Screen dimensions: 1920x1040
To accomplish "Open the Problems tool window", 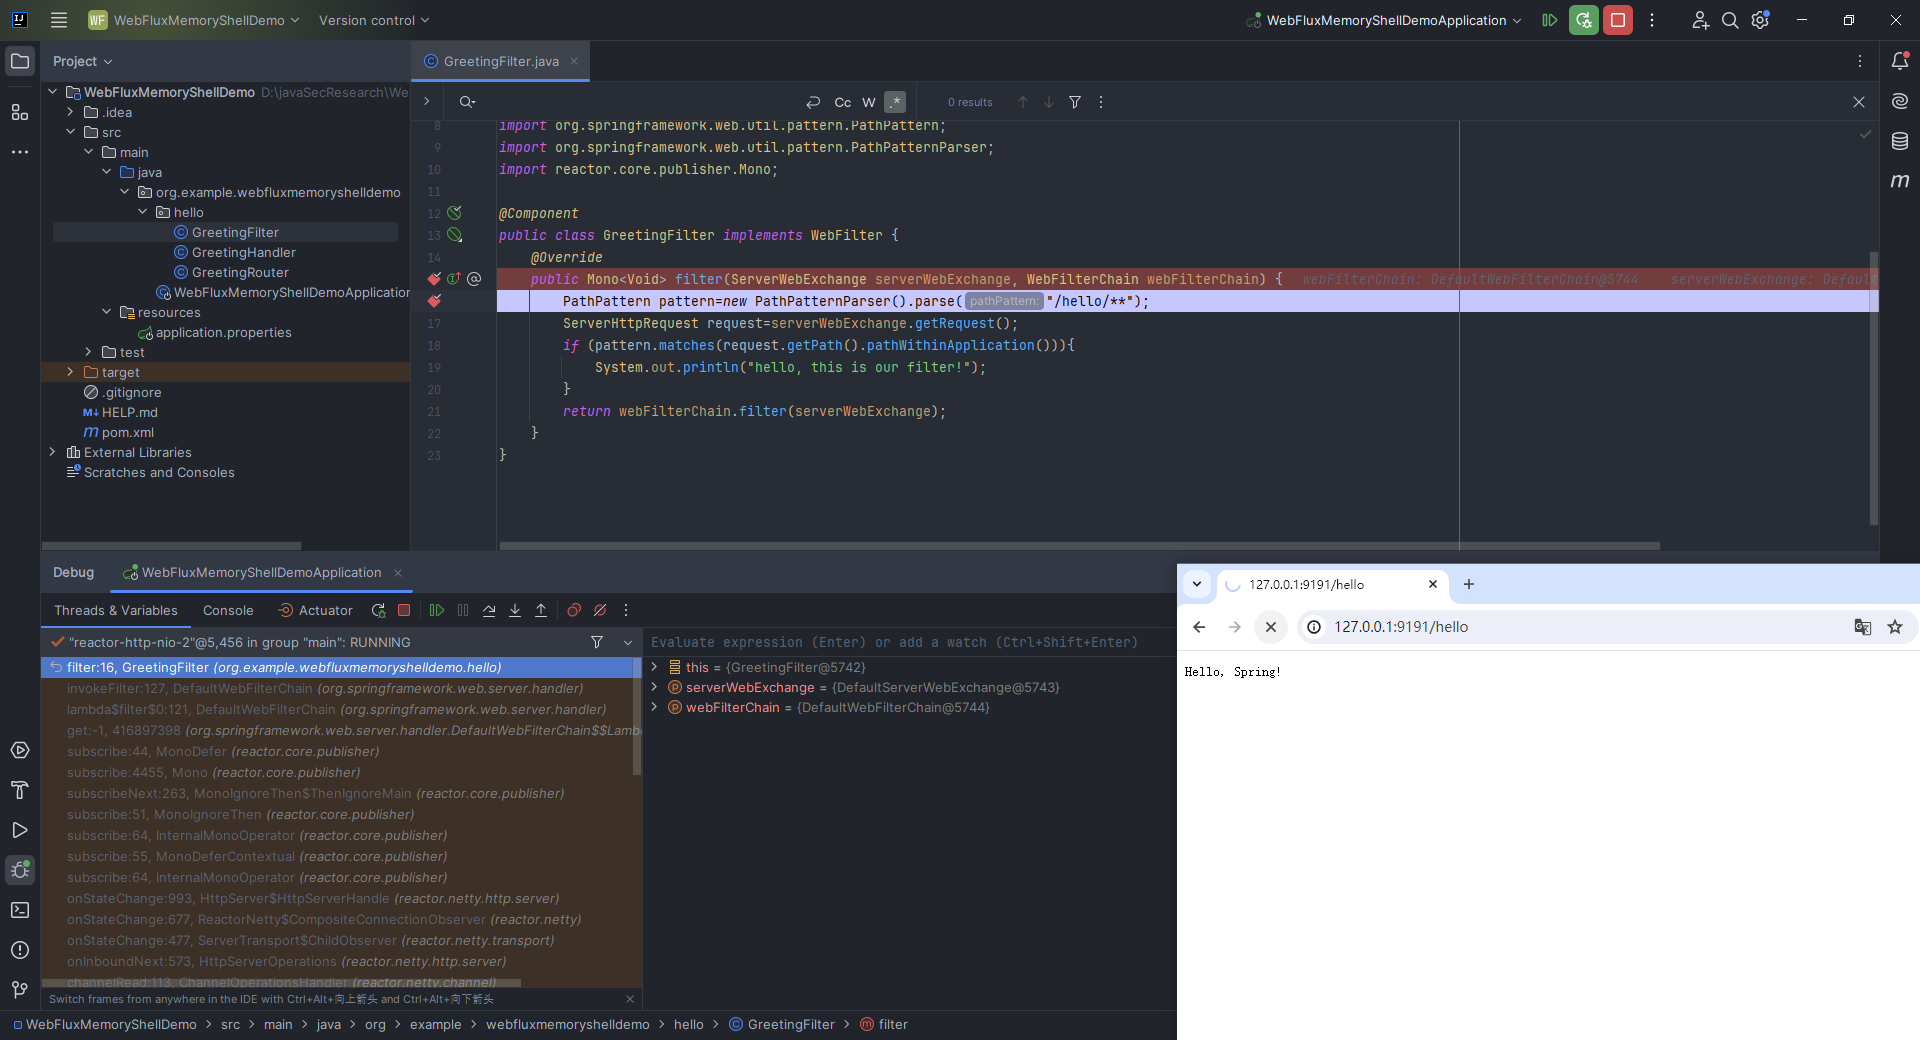I will point(20,950).
